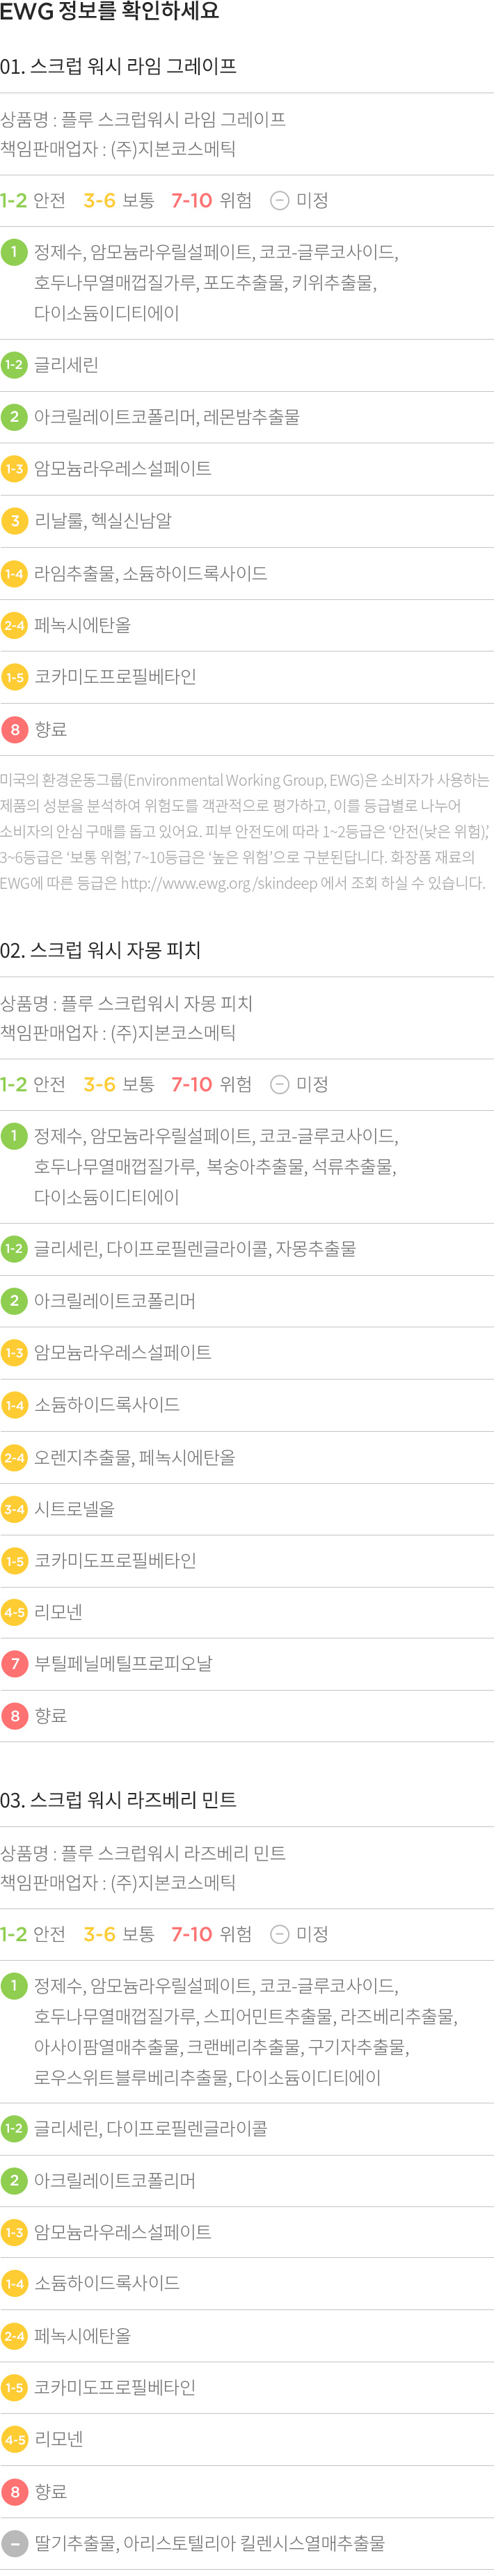The width and height of the screenshot is (494, 2576).
Task: Click the gray undetermined badge beside 딸기추출물
Action: point(14,2542)
